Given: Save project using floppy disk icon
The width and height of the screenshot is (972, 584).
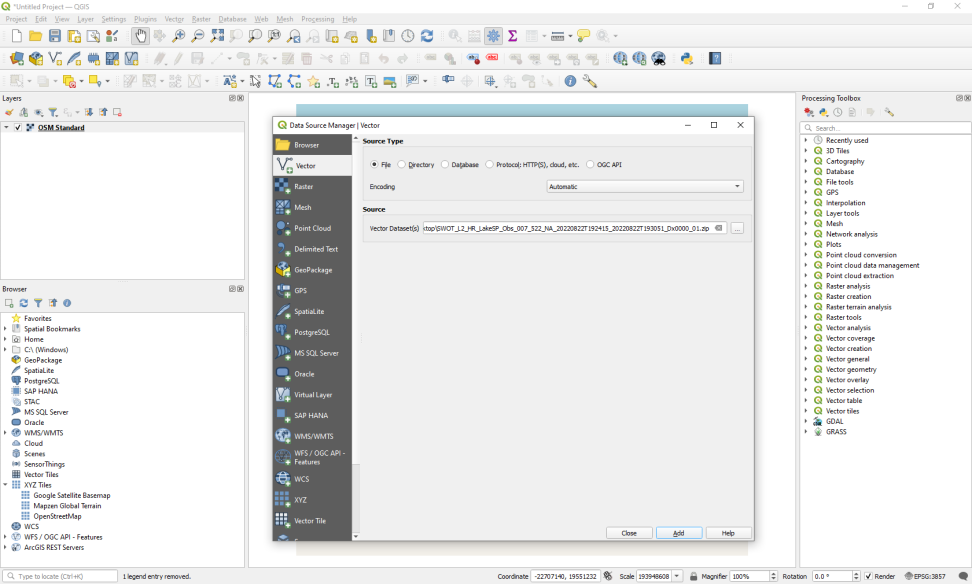Looking at the screenshot, I should [55, 36].
